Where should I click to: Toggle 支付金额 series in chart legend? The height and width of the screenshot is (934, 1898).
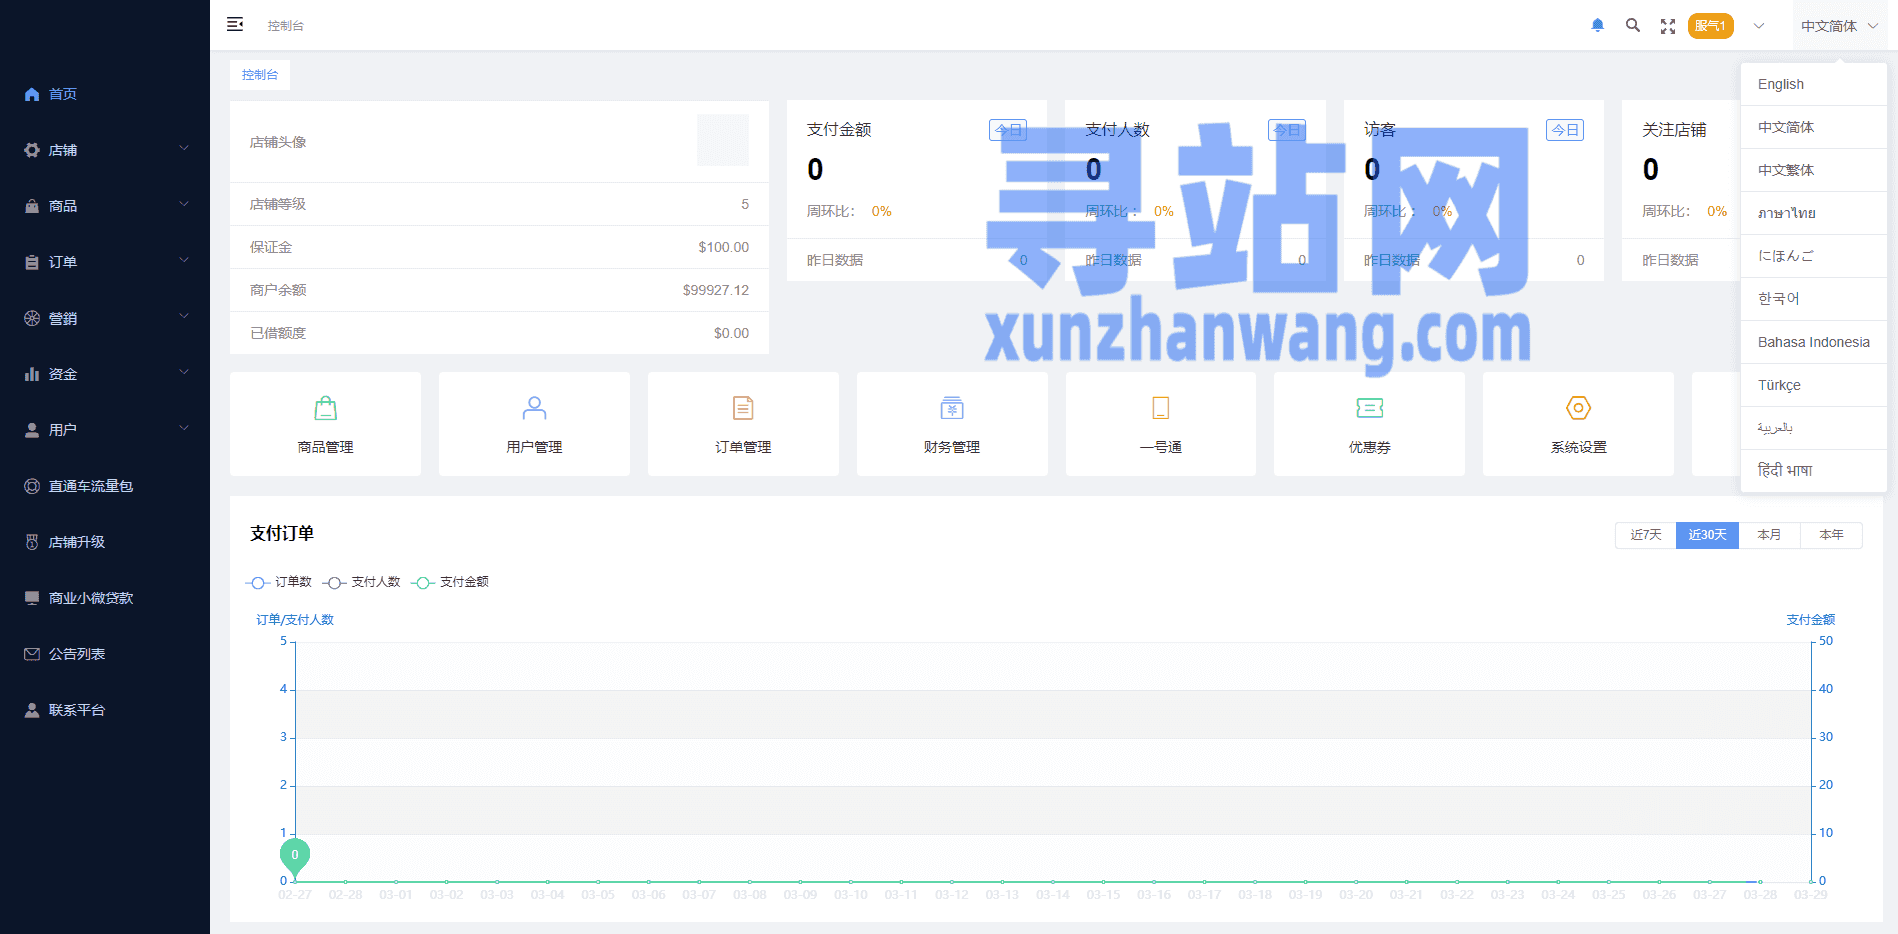[x=451, y=582]
